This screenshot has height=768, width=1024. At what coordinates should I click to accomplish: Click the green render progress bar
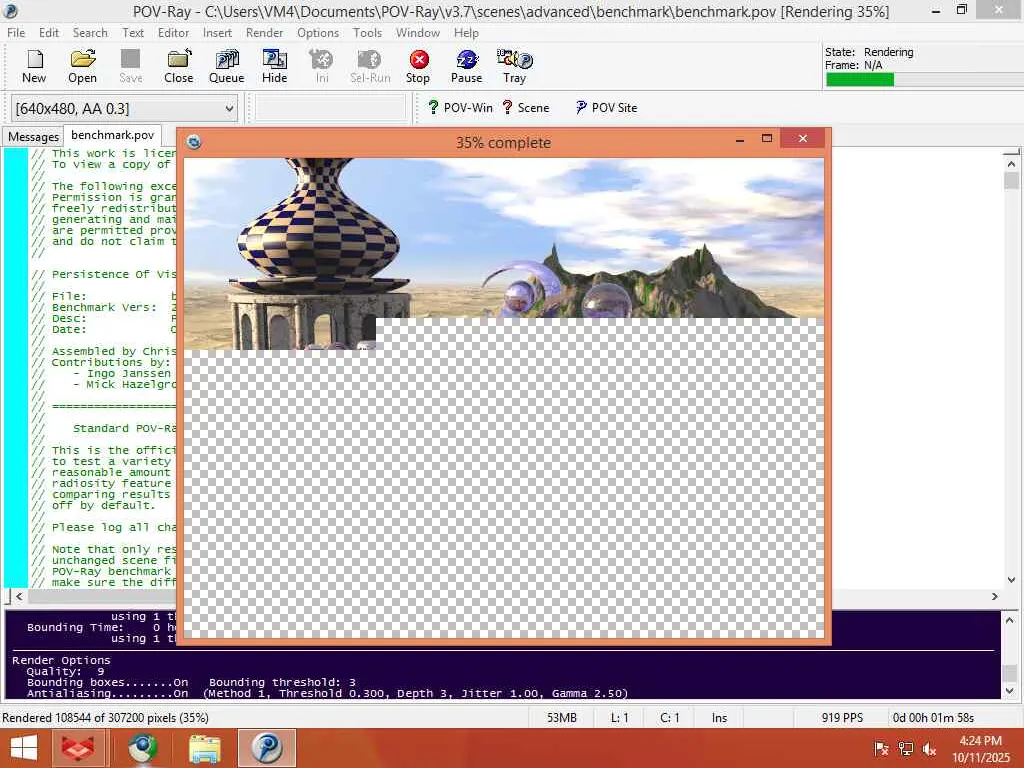(x=859, y=80)
